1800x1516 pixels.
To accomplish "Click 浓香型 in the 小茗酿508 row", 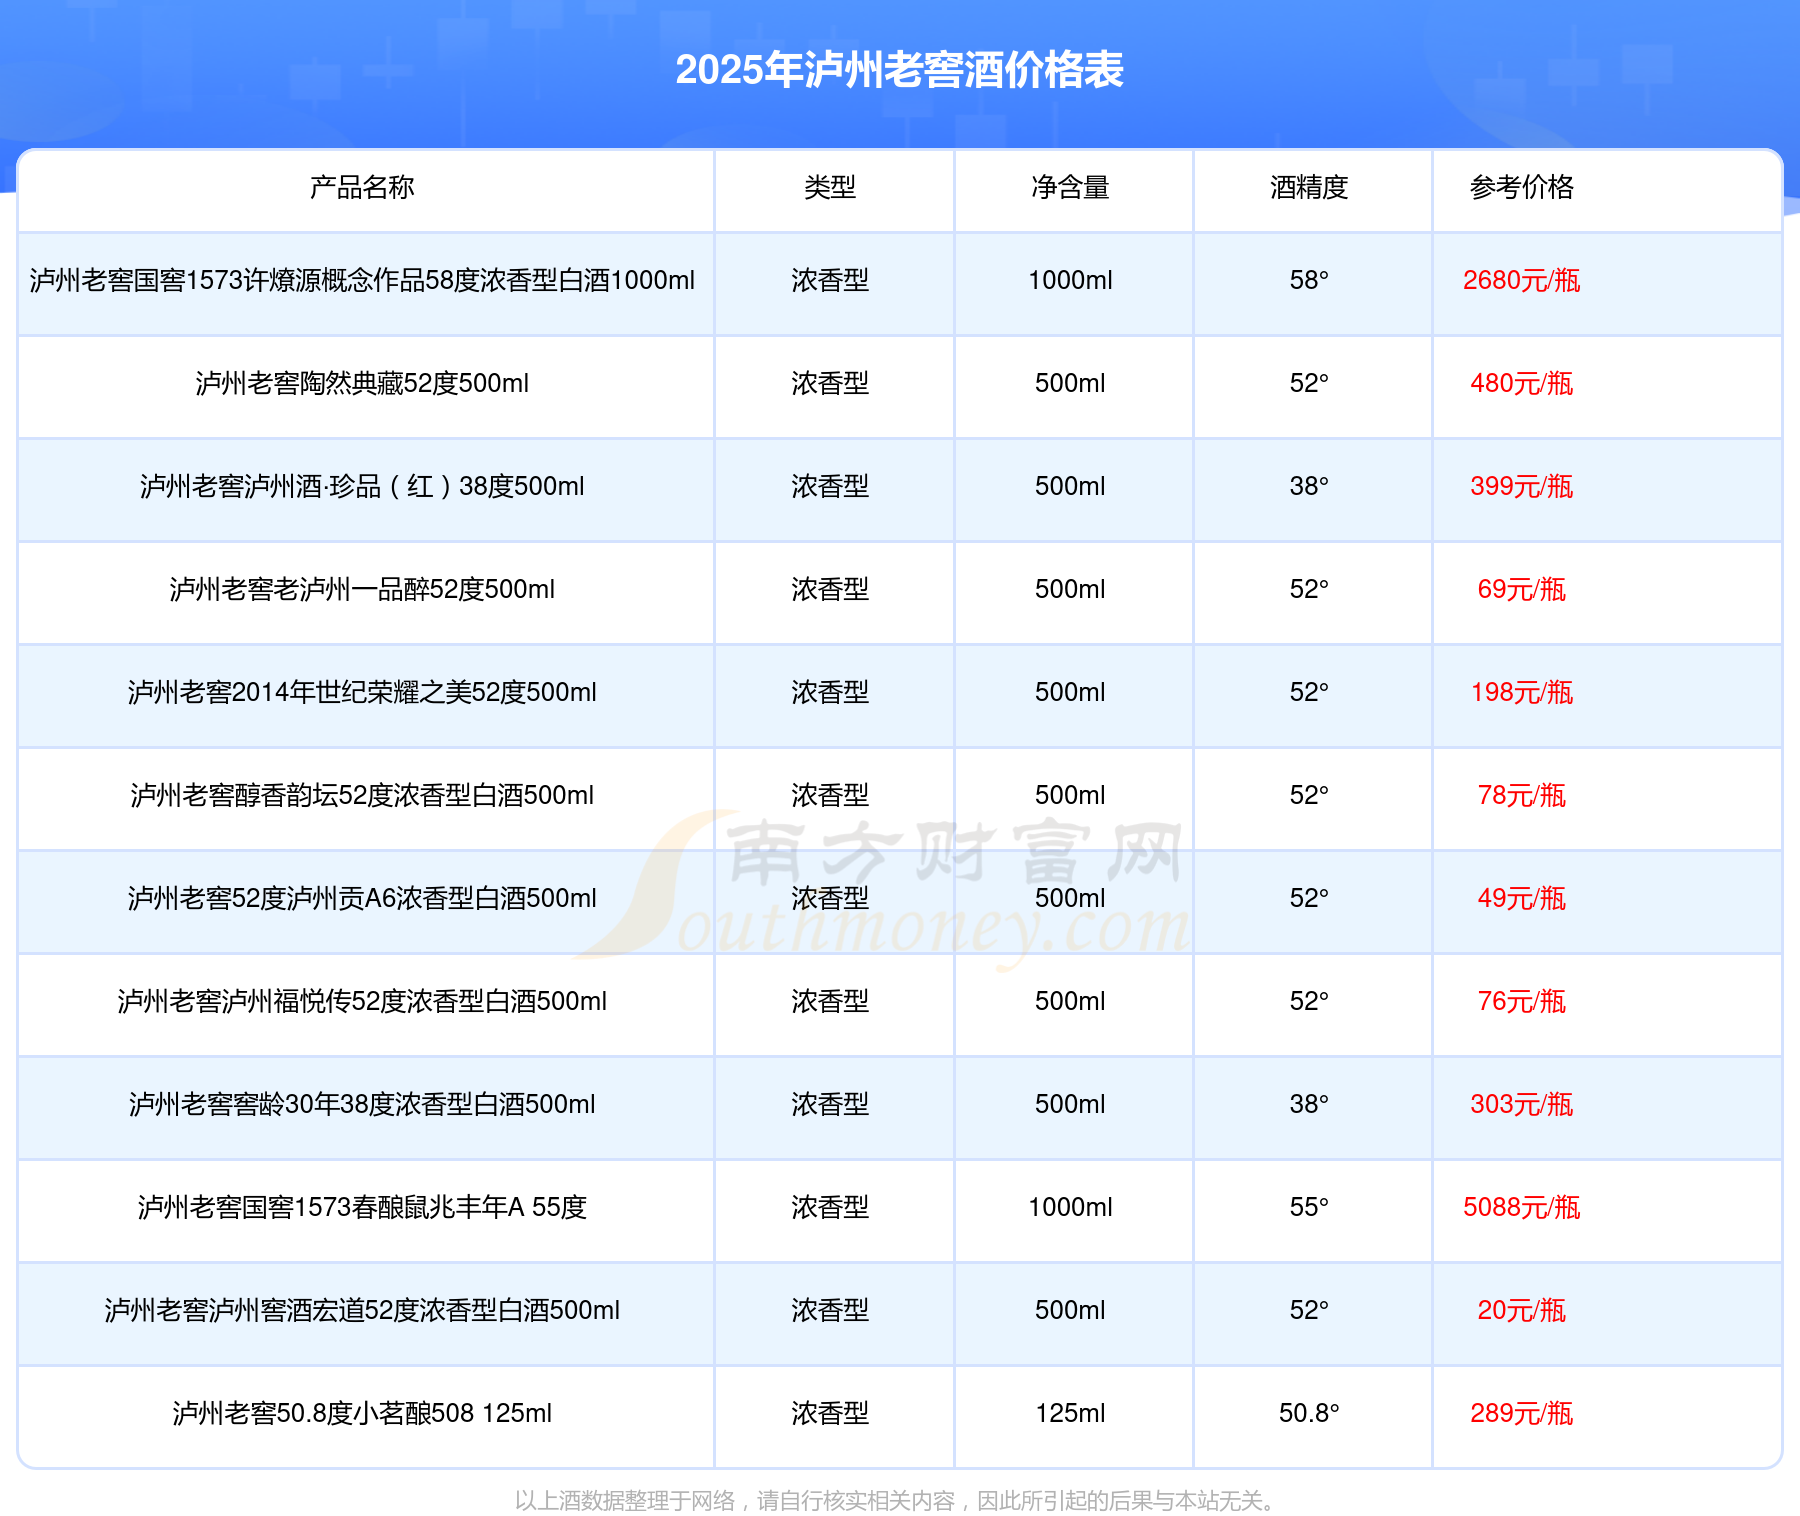I will [x=830, y=1413].
